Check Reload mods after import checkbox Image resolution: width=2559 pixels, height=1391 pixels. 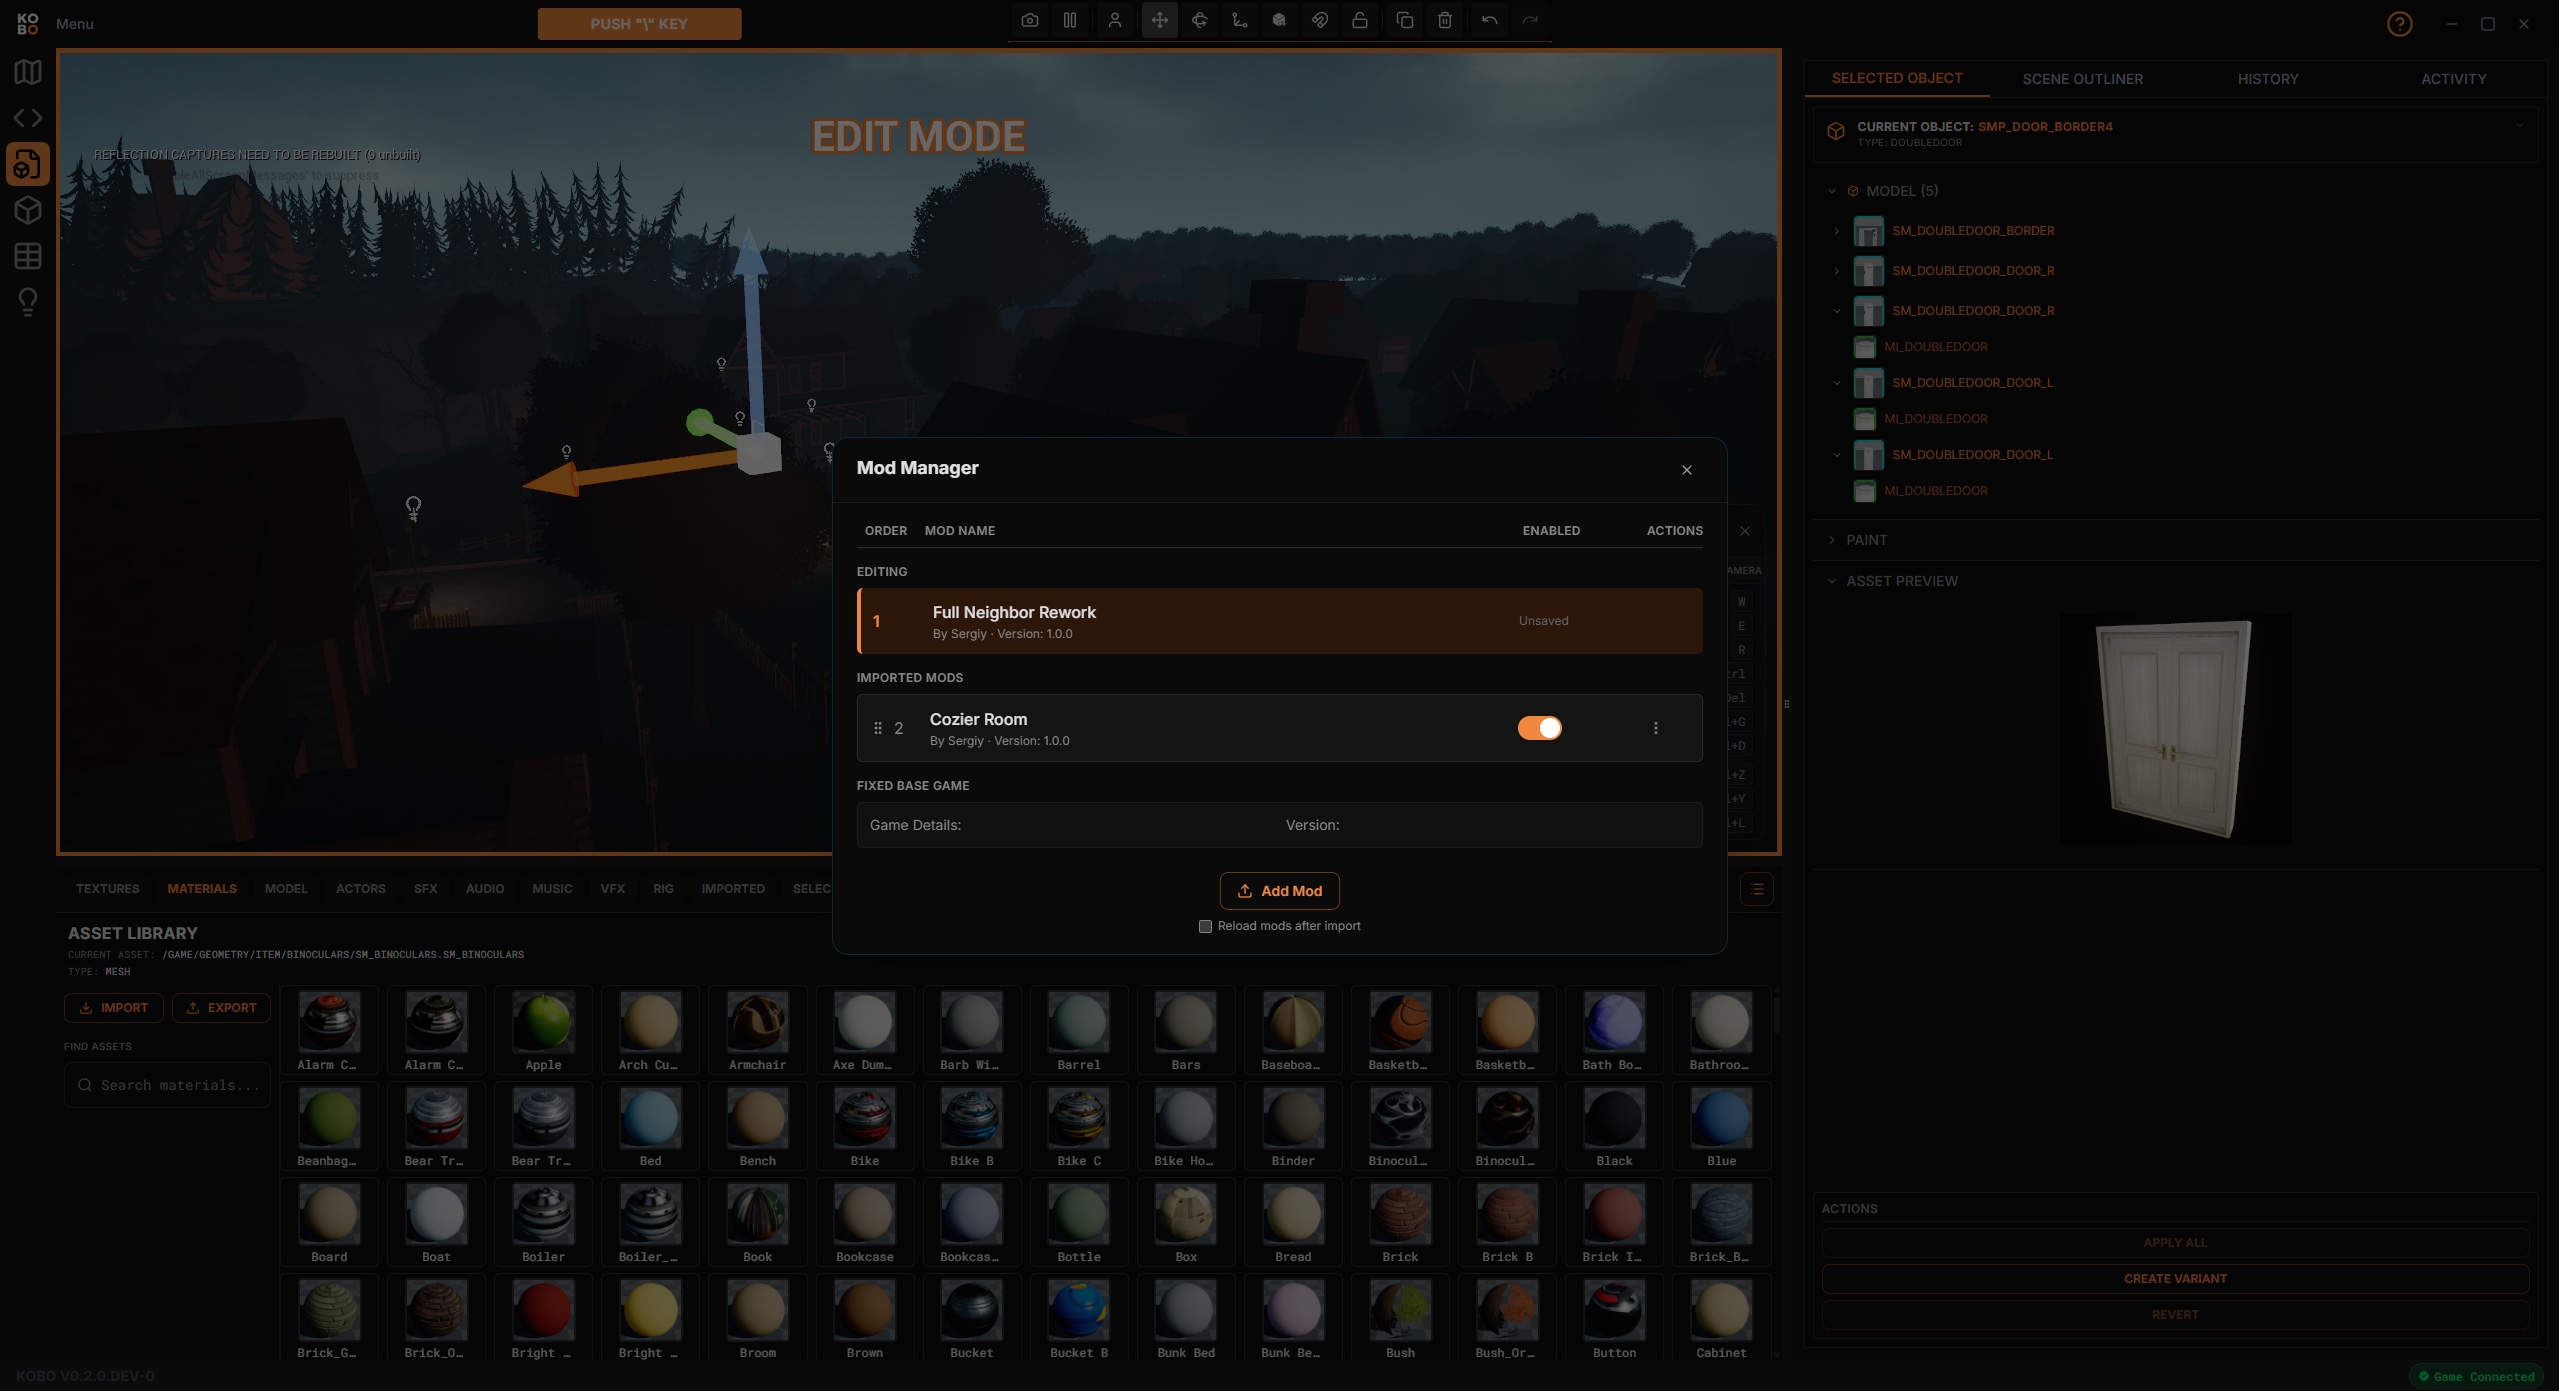click(1205, 927)
